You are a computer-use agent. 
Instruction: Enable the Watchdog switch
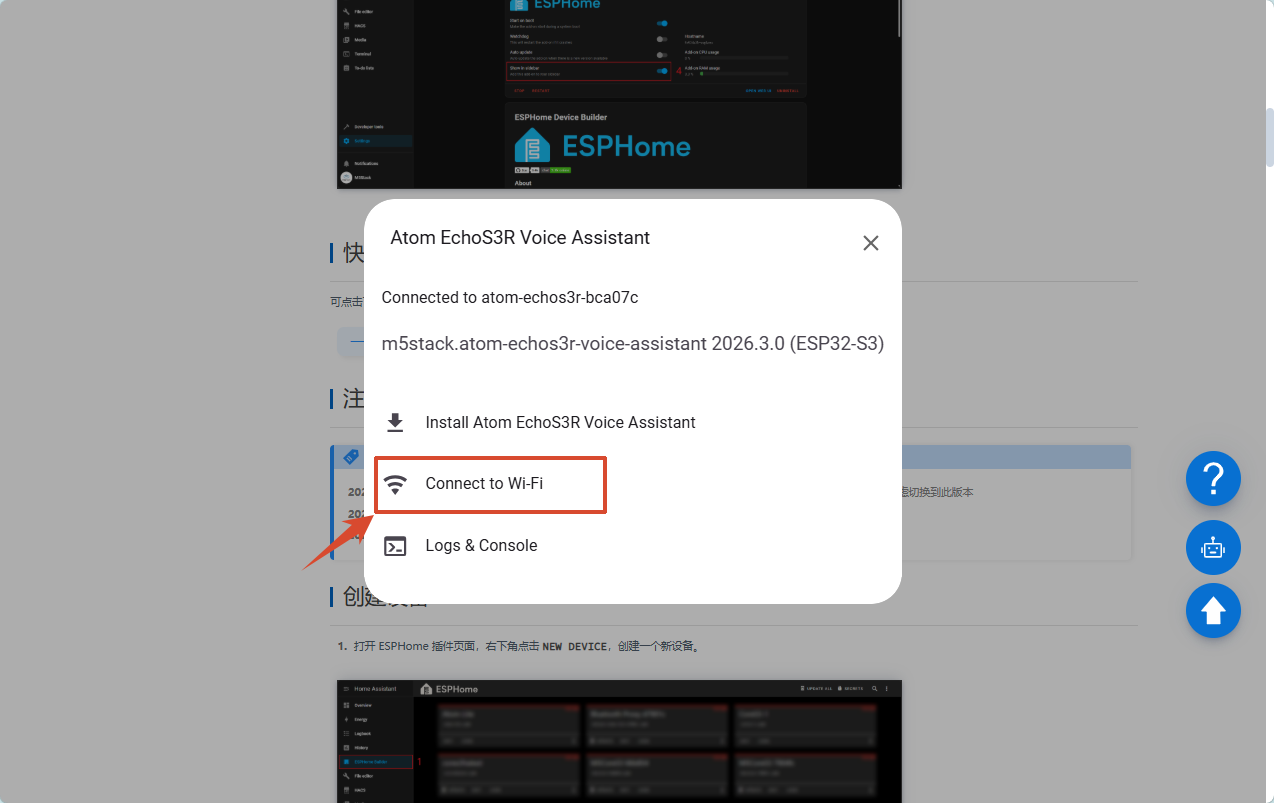[x=662, y=39]
